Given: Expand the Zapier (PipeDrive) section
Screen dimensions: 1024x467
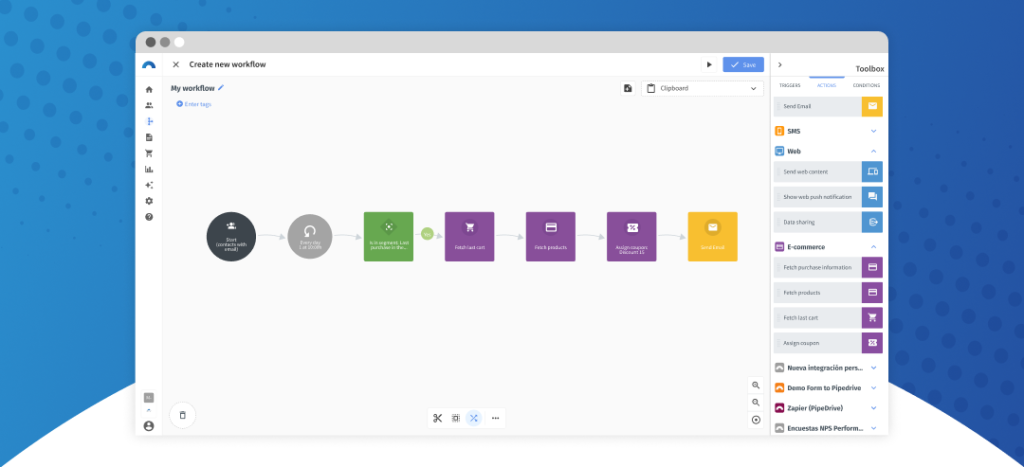Looking at the screenshot, I should click(873, 408).
